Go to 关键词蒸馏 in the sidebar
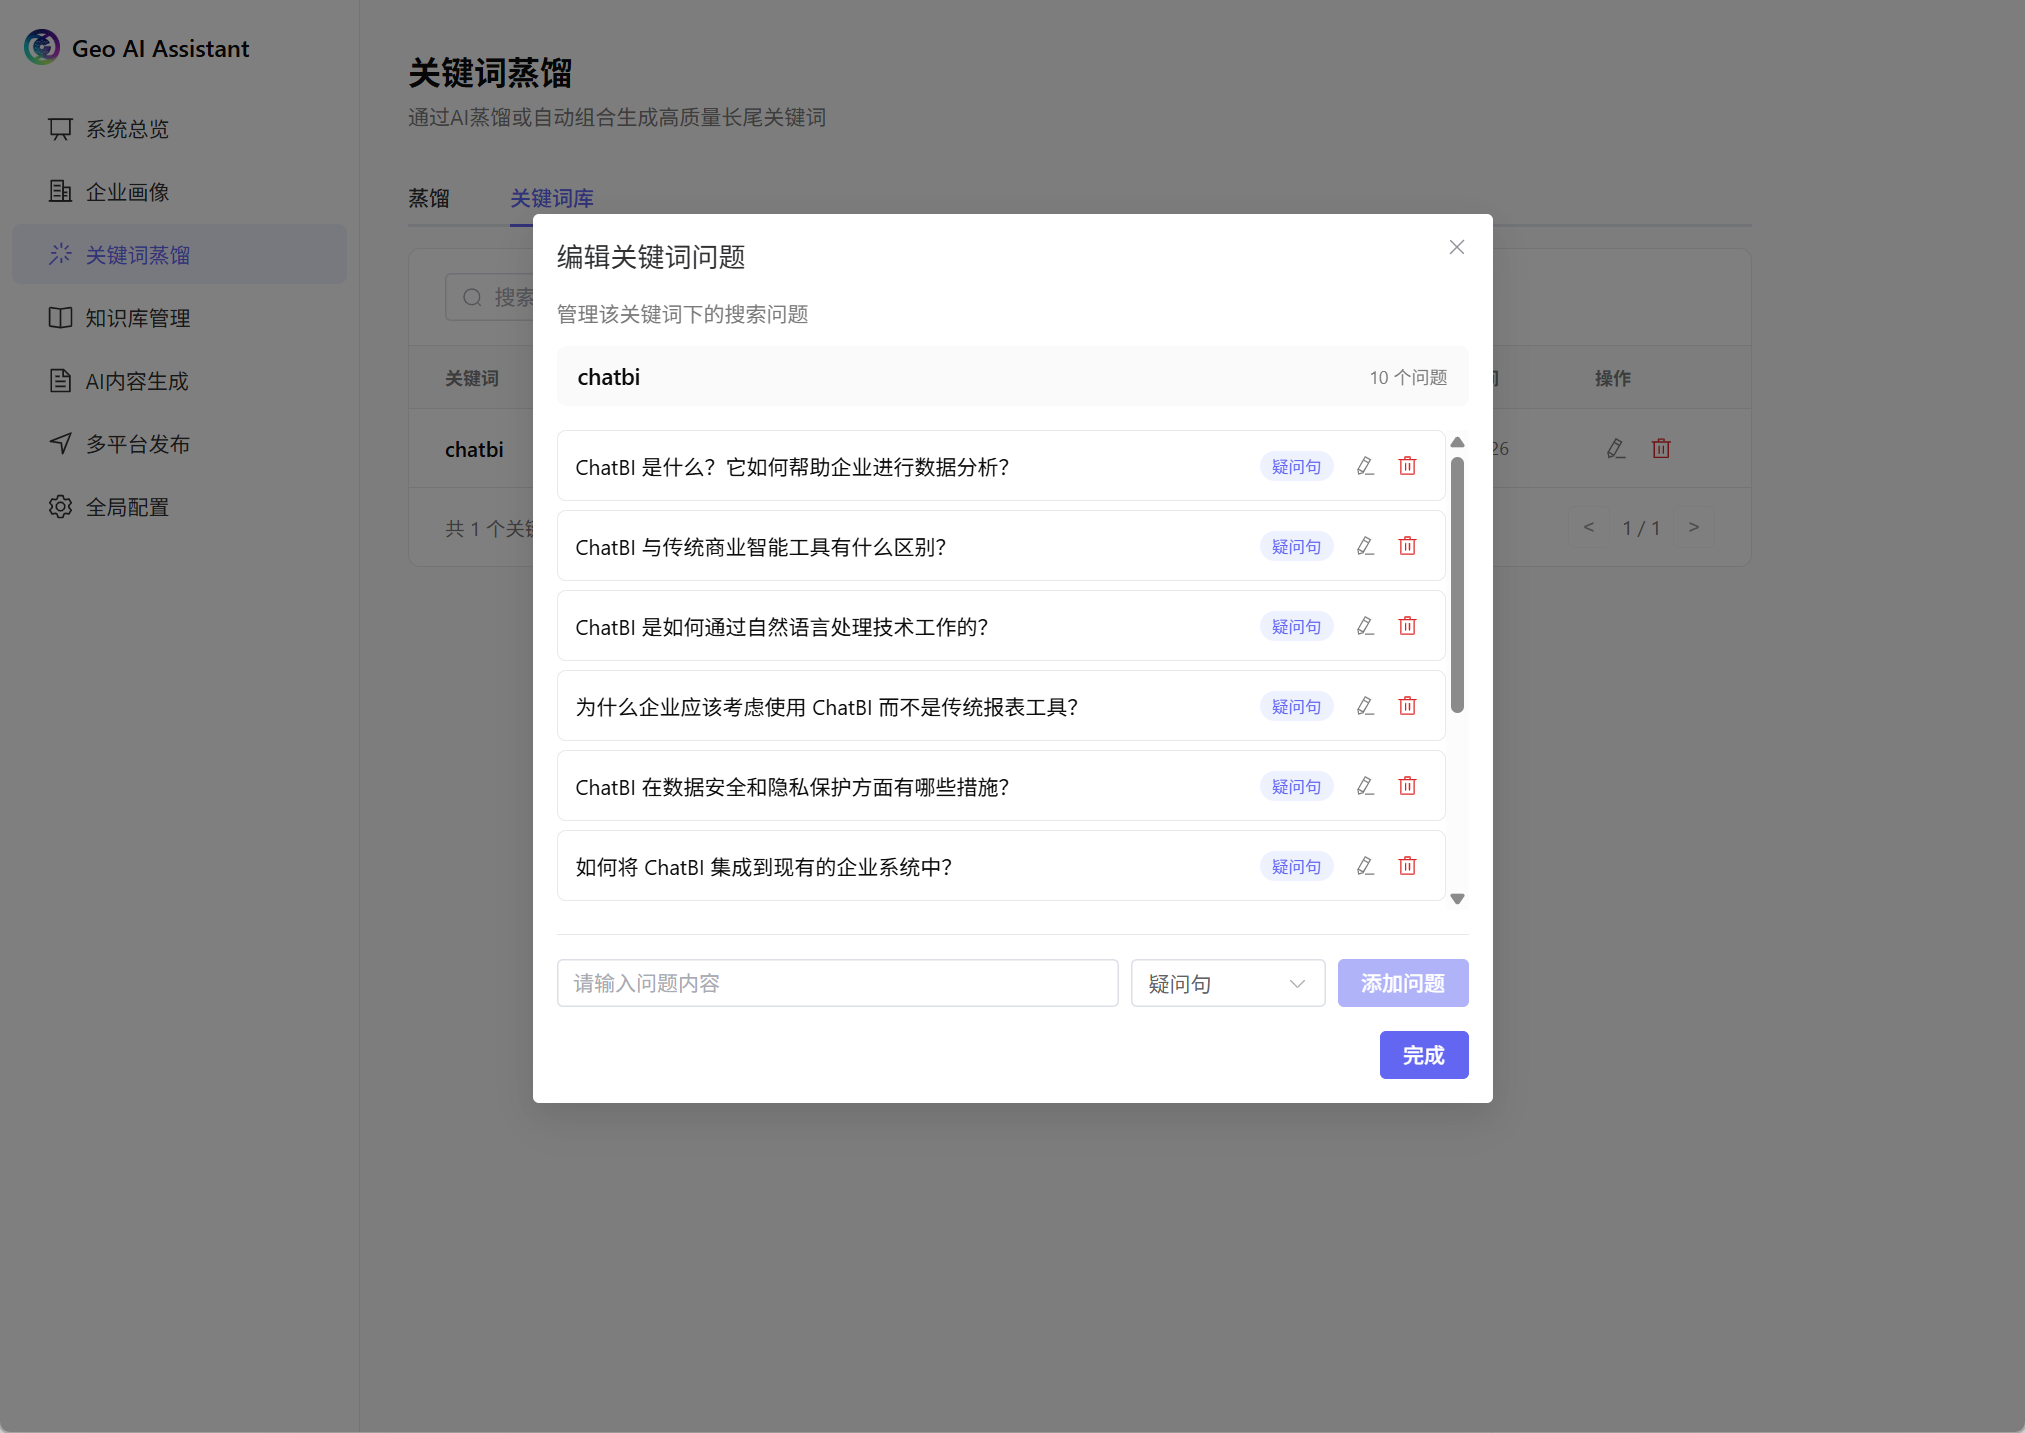Viewport: 2025px width, 1433px height. coord(179,255)
